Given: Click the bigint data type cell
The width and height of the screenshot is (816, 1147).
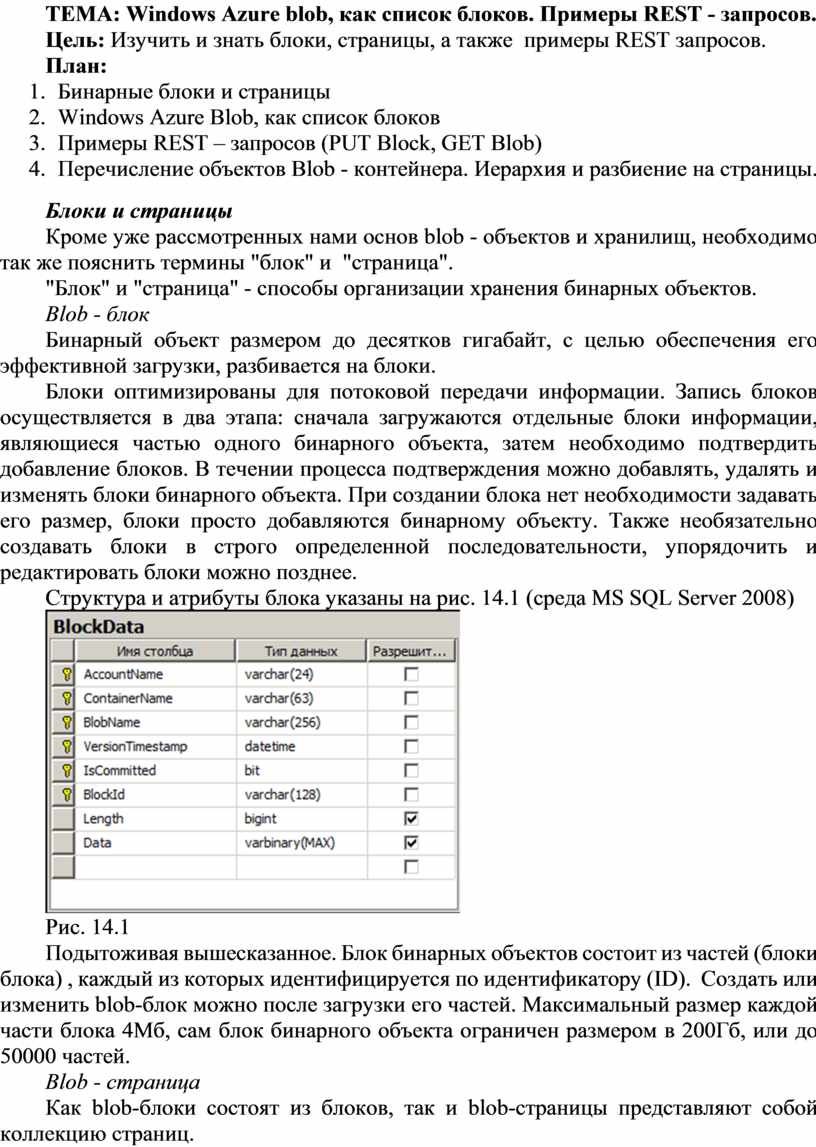Looking at the screenshot, I should [x=301, y=819].
